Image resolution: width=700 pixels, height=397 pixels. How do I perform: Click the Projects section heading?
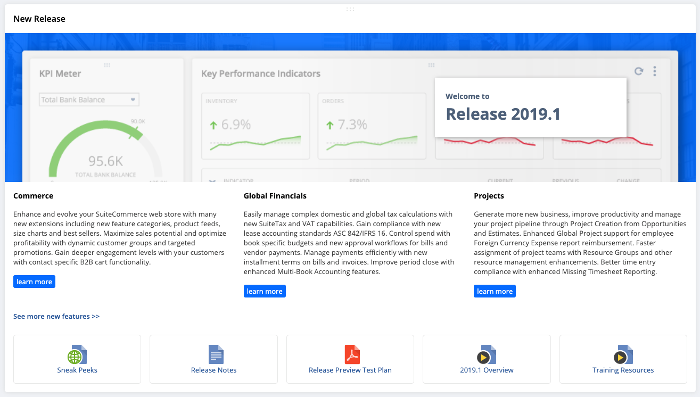point(489,196)
